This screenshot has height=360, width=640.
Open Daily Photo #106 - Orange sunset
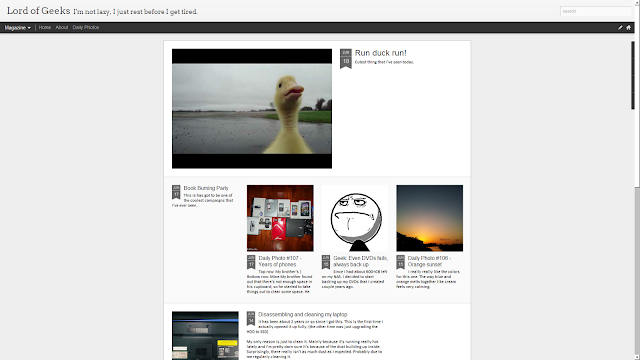(x=429, y=261)
